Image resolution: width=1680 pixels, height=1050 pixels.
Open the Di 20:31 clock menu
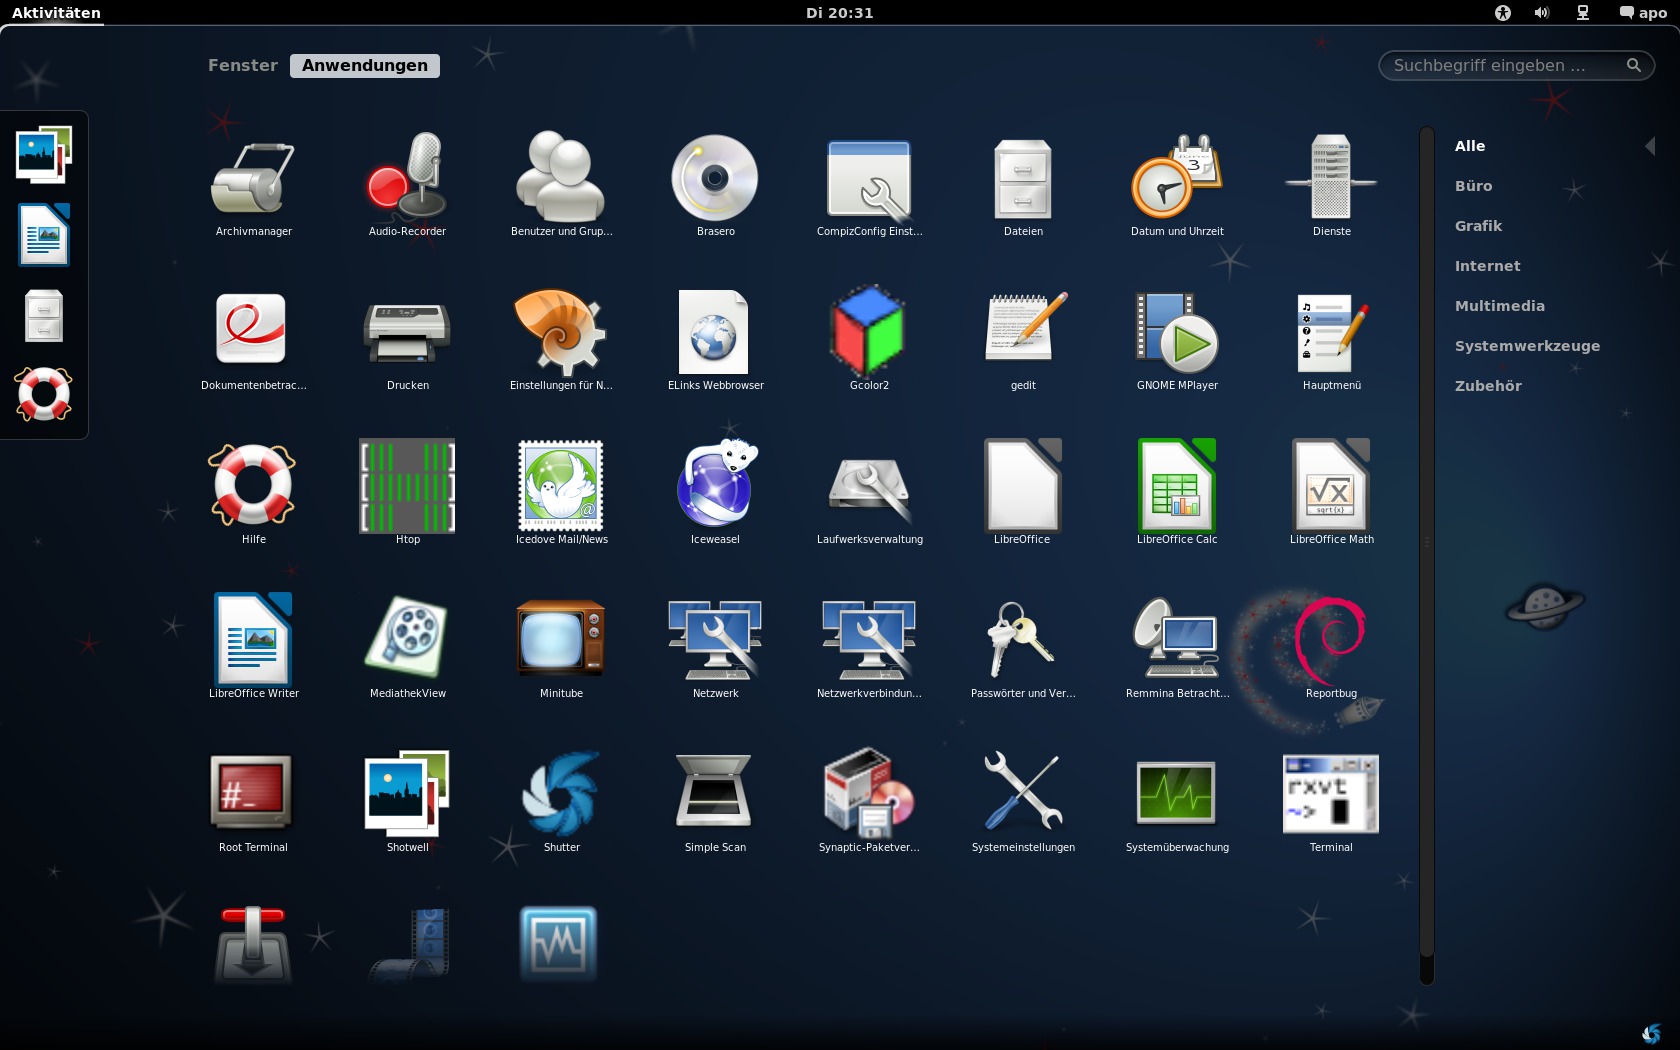click(839, 13)
